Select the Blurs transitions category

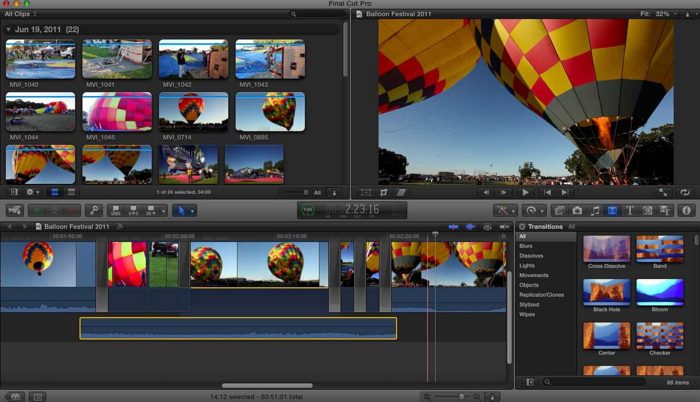(526, 246)
